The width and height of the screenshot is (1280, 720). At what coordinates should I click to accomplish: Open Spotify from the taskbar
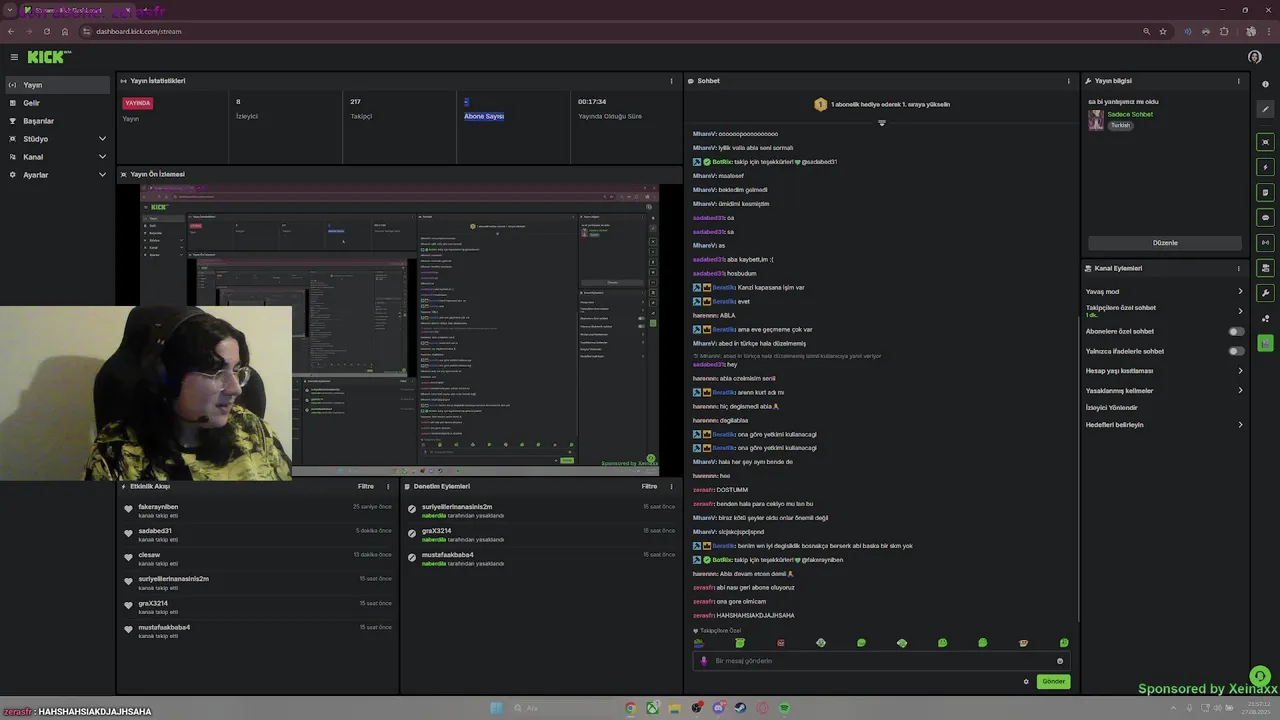pyautogui.click(x=784, y=708)
